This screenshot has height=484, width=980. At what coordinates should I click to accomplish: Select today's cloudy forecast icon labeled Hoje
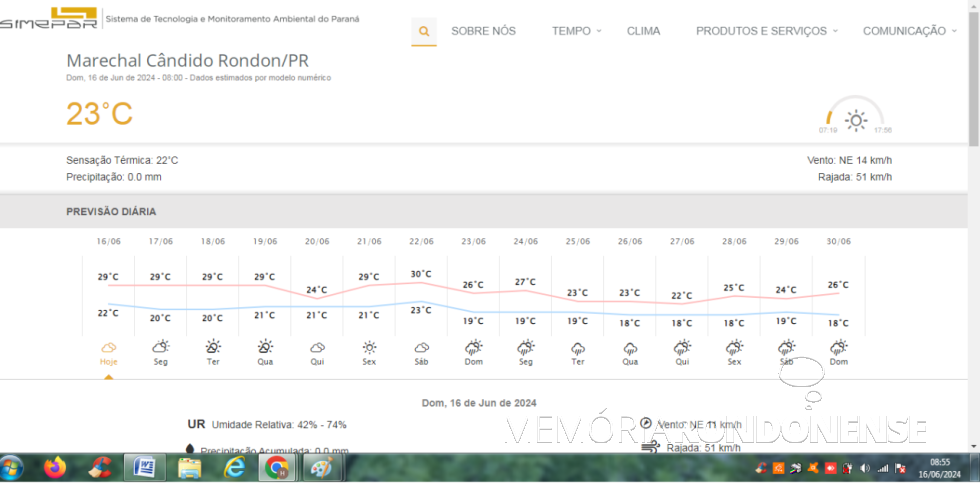(x=108, y=347)
